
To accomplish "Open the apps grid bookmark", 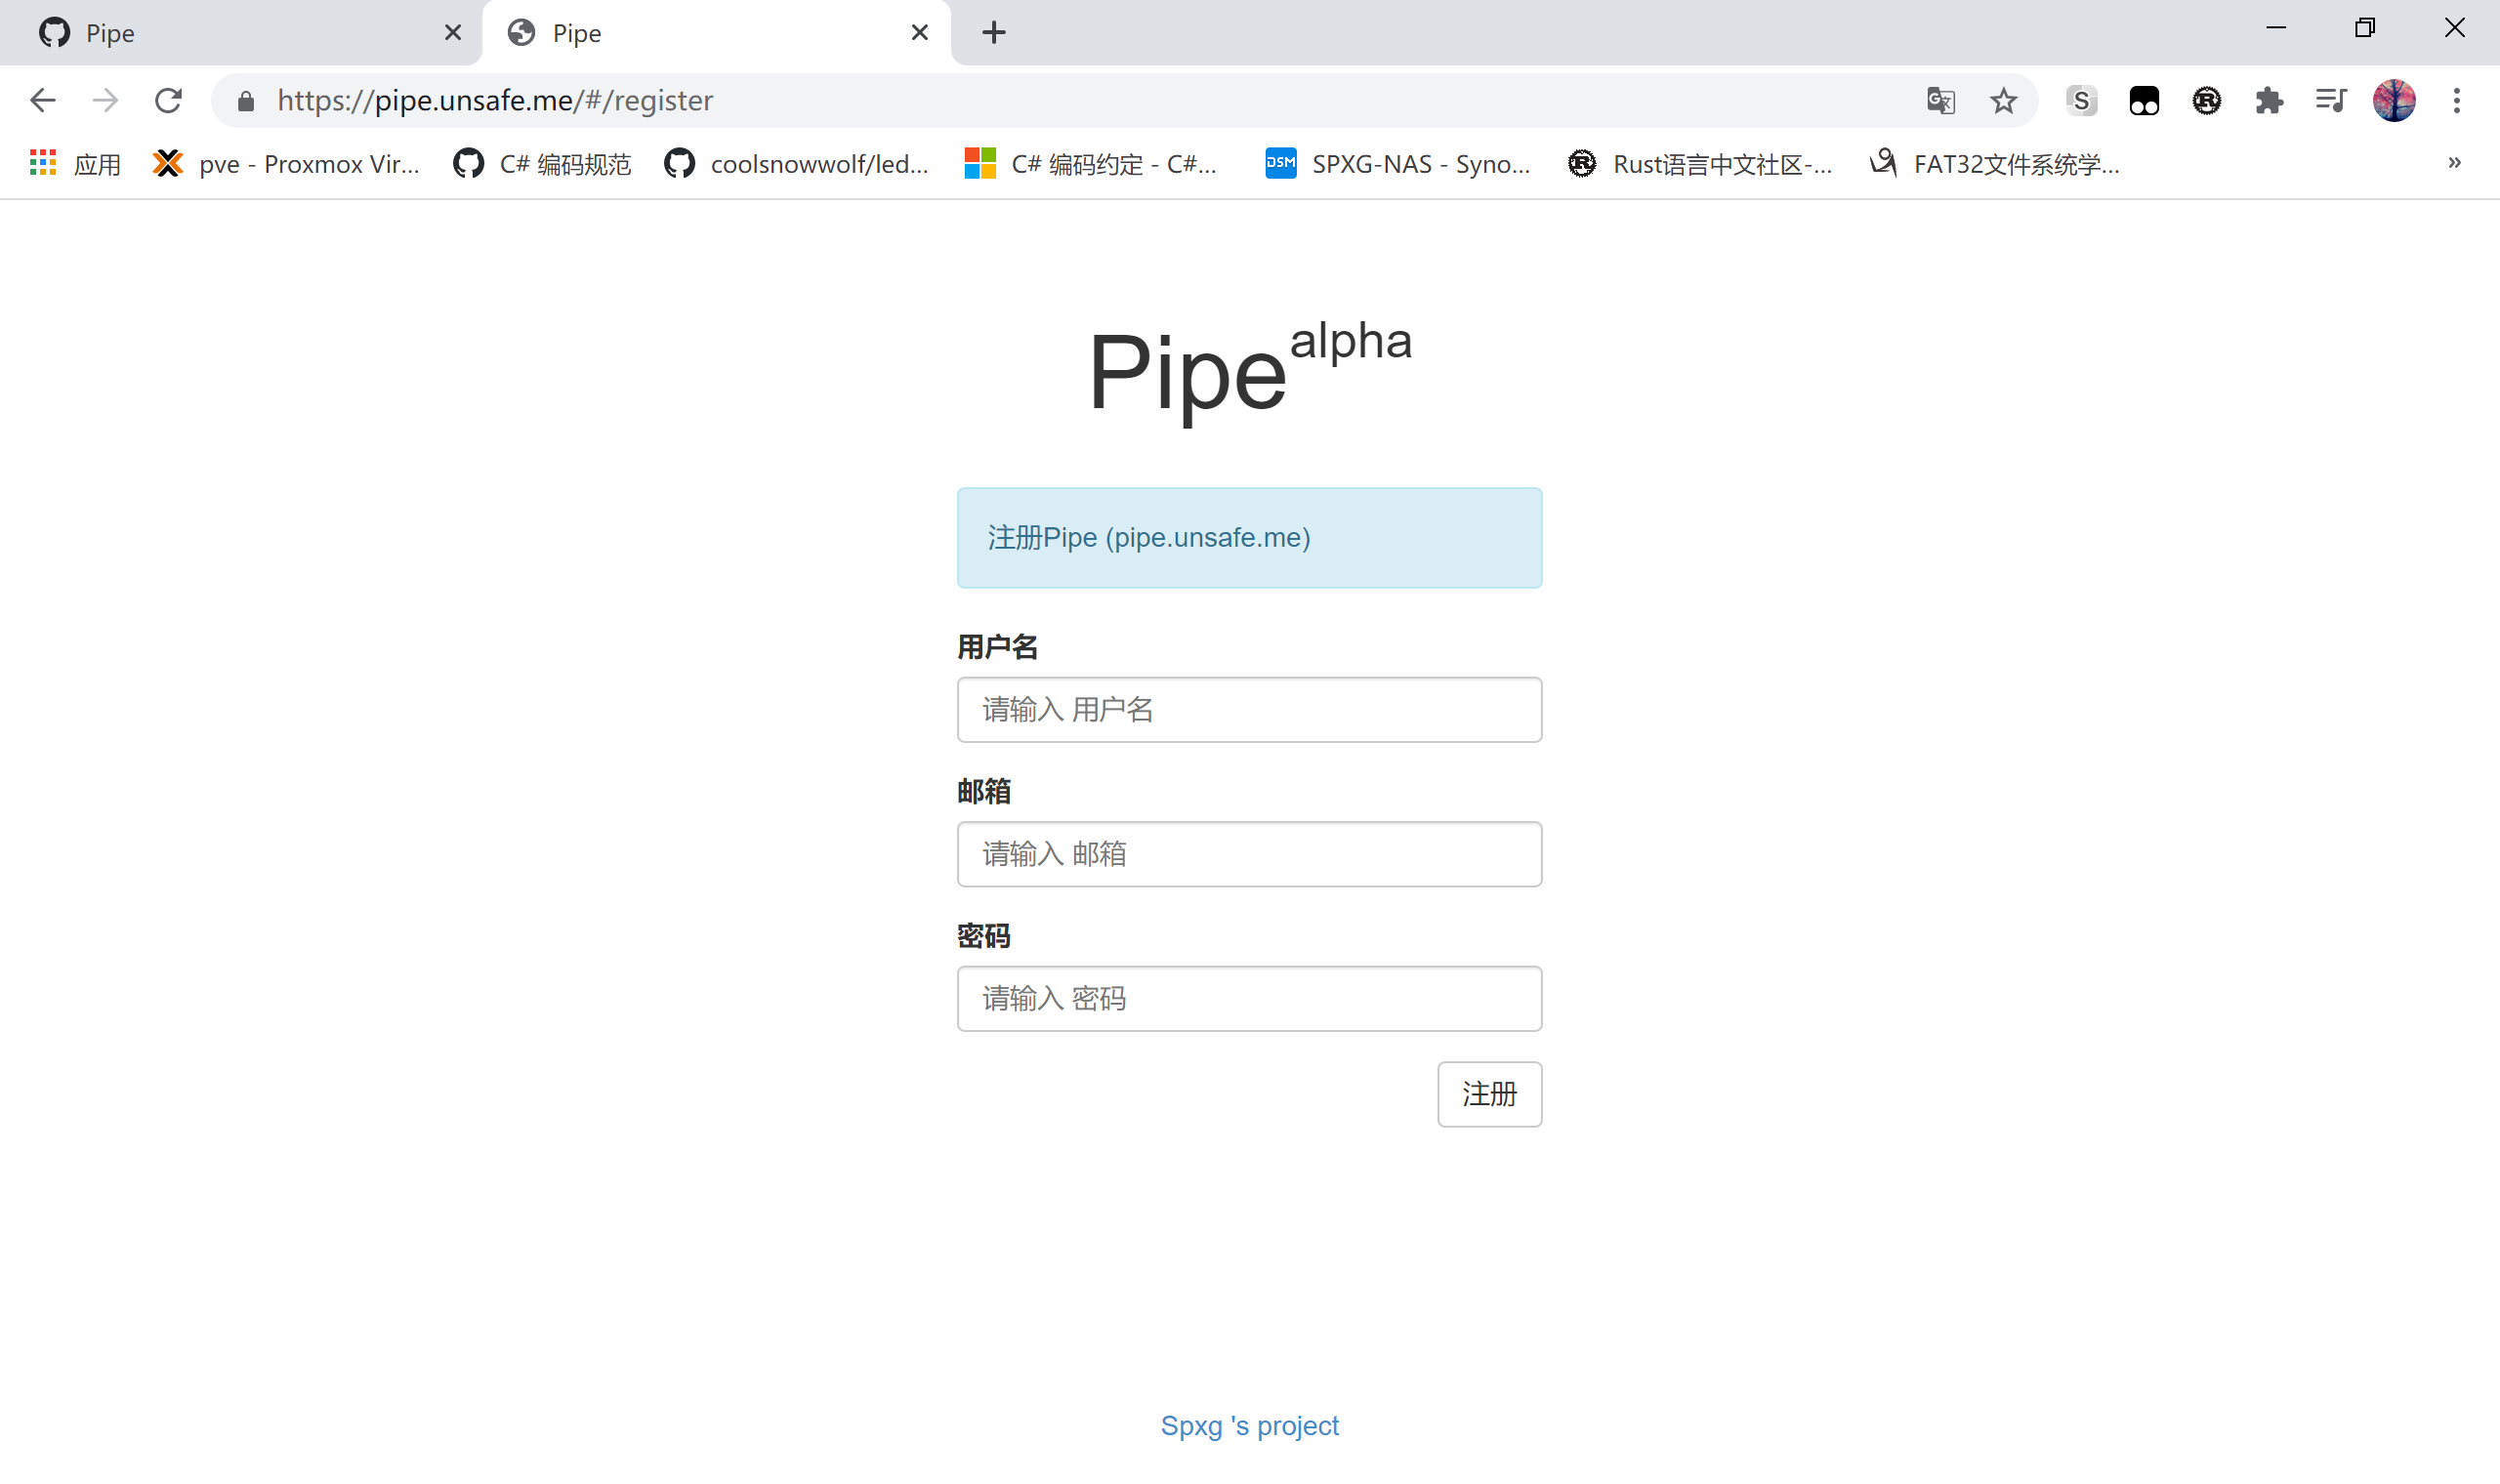I will 75,164.
